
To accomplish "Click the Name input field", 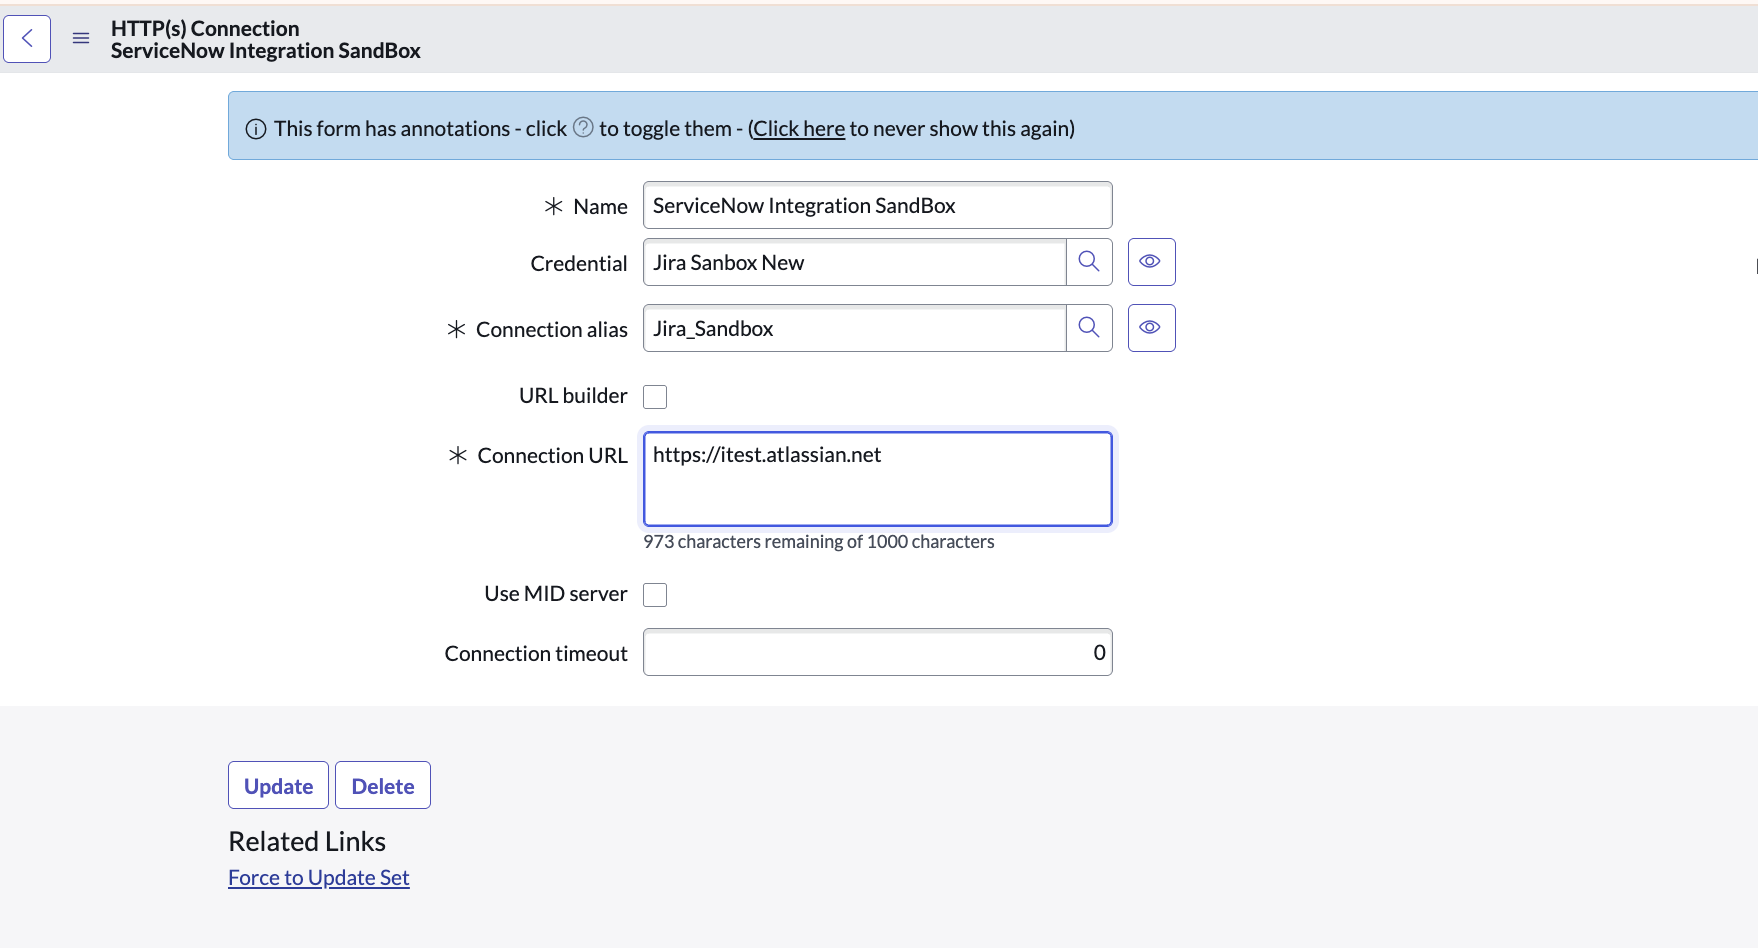I will (877, 206).
